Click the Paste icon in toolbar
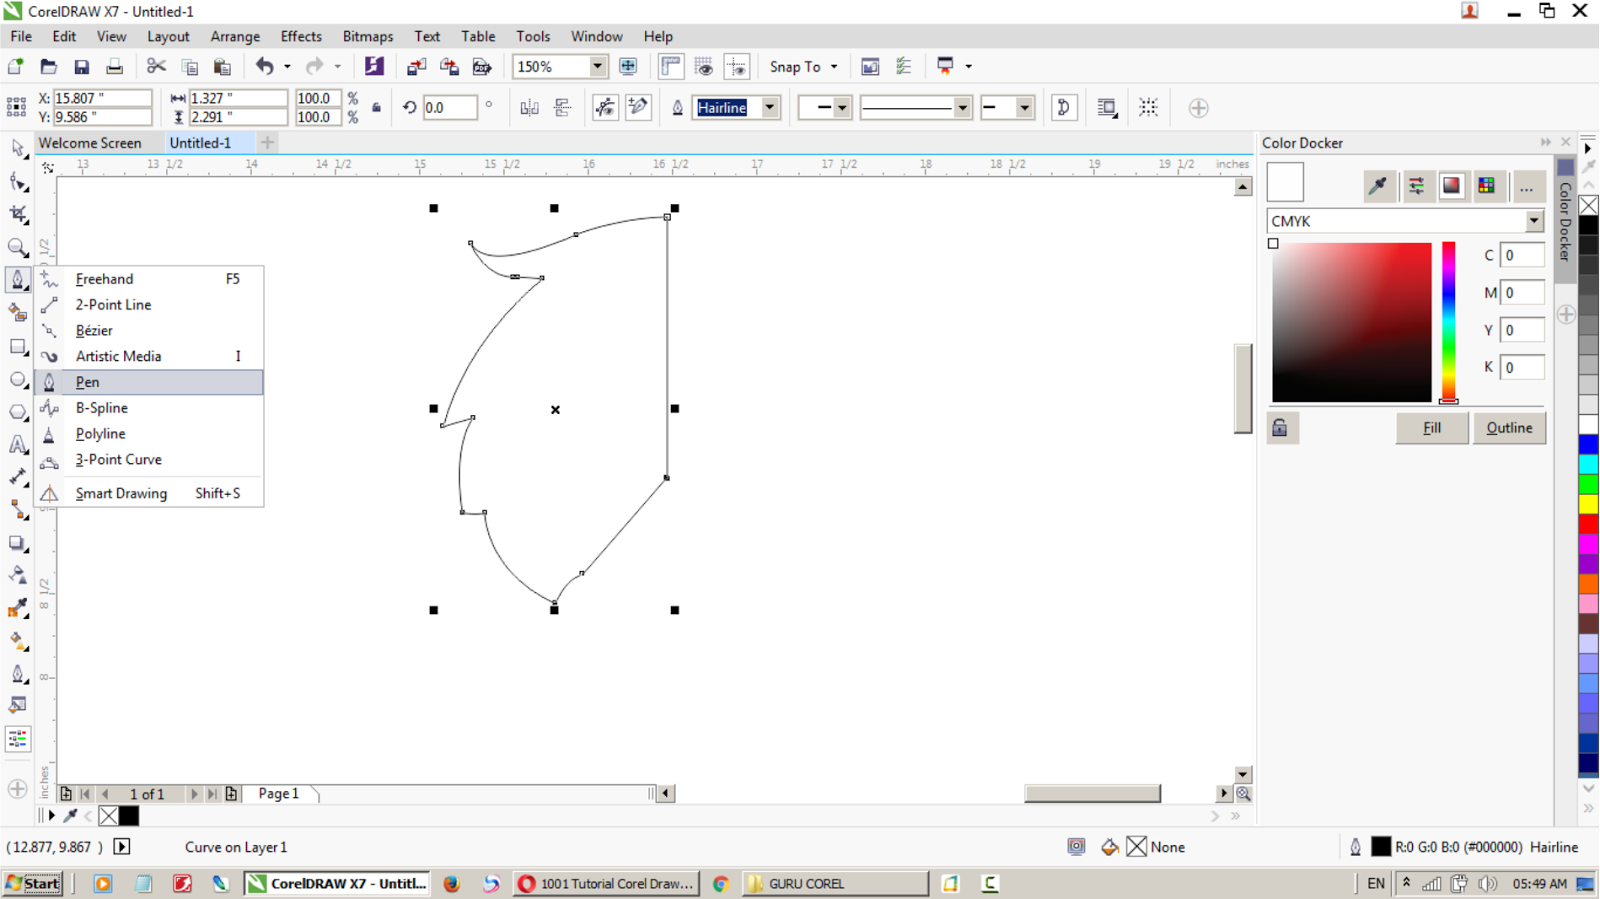This screenshot has height=899, width=1600. tap(222, 67)
